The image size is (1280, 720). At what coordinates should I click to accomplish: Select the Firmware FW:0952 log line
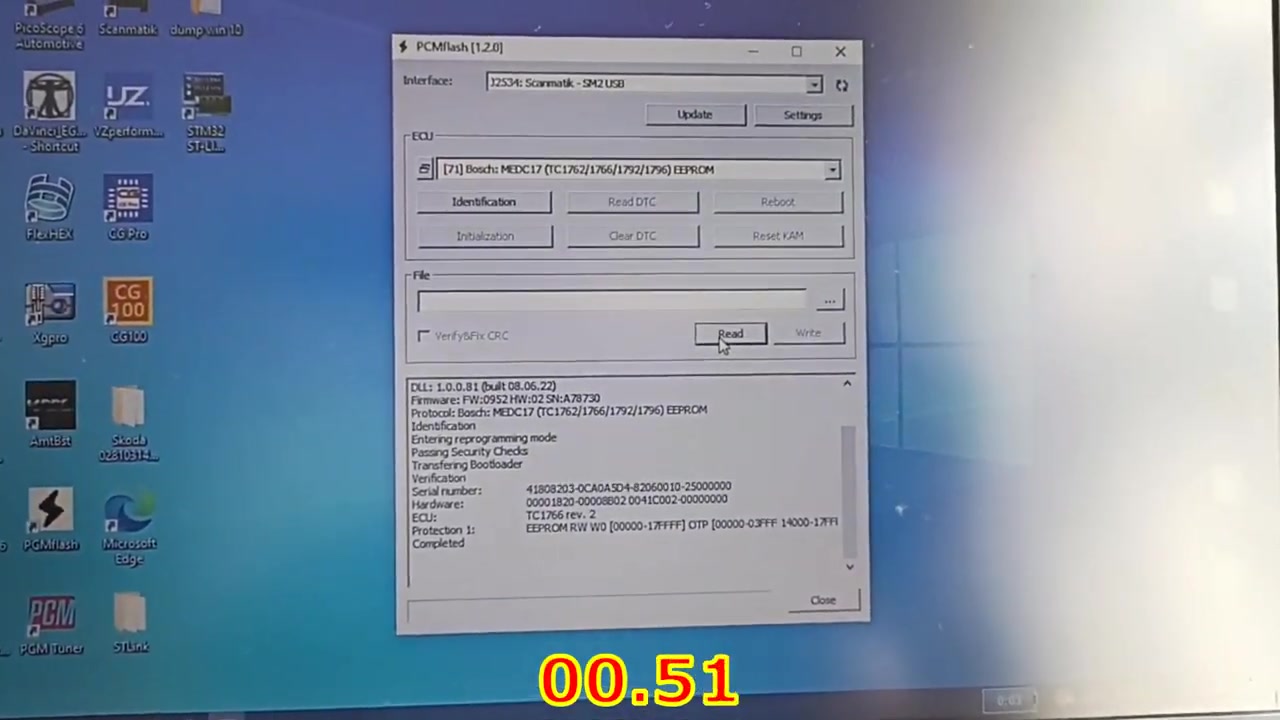click(x=505, y=398)
